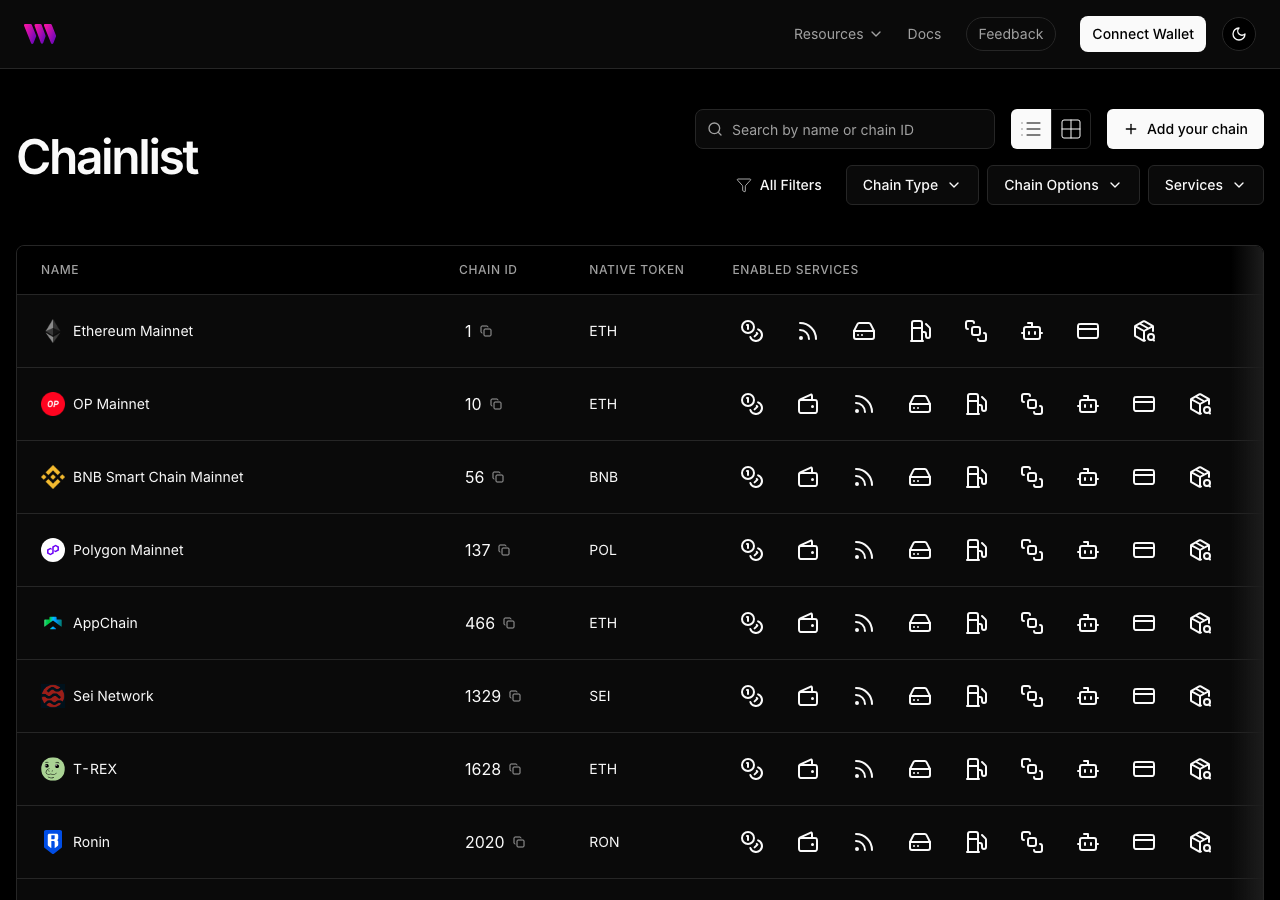The height and width of the screenshot is (900, 1280).
Task: Switch to list view layout
Action: [1031, 129]
